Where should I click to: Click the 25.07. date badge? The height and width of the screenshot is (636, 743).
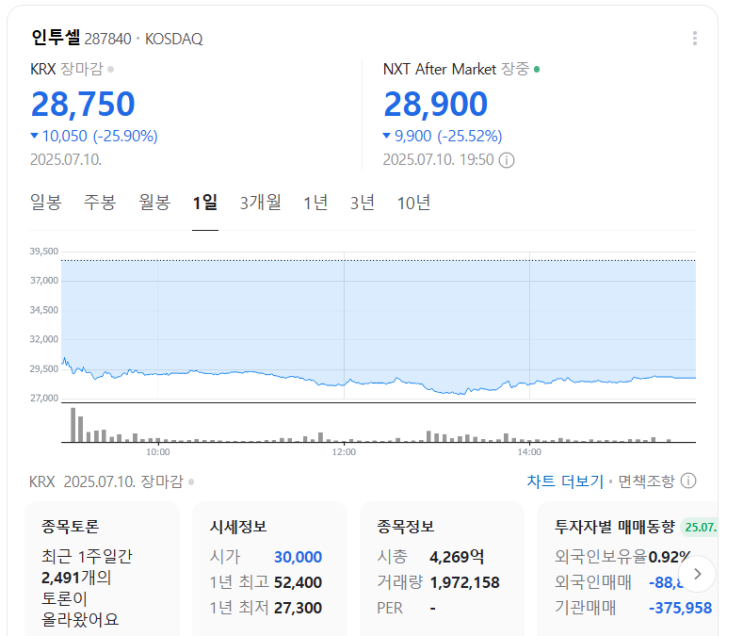pos(699,527)
